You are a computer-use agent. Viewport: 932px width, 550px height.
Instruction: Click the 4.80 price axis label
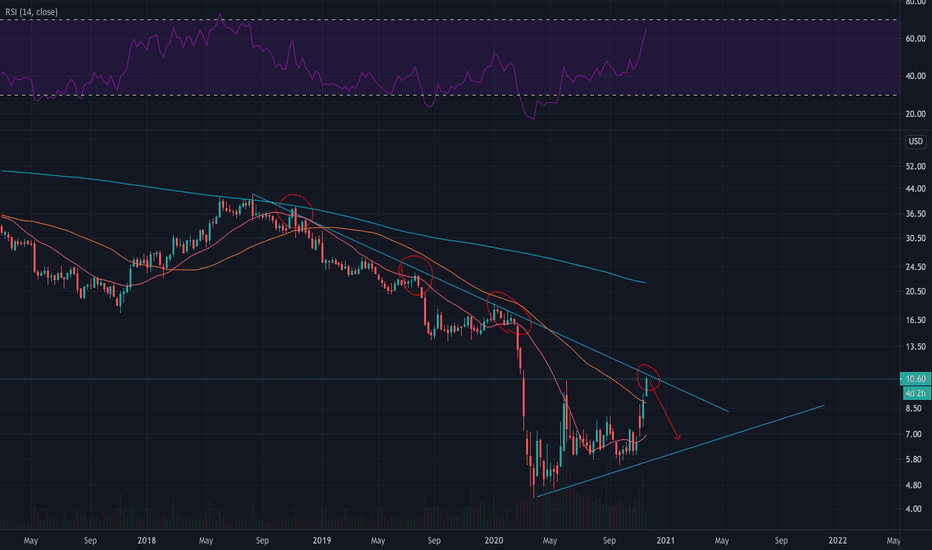[x=914, y=485]
